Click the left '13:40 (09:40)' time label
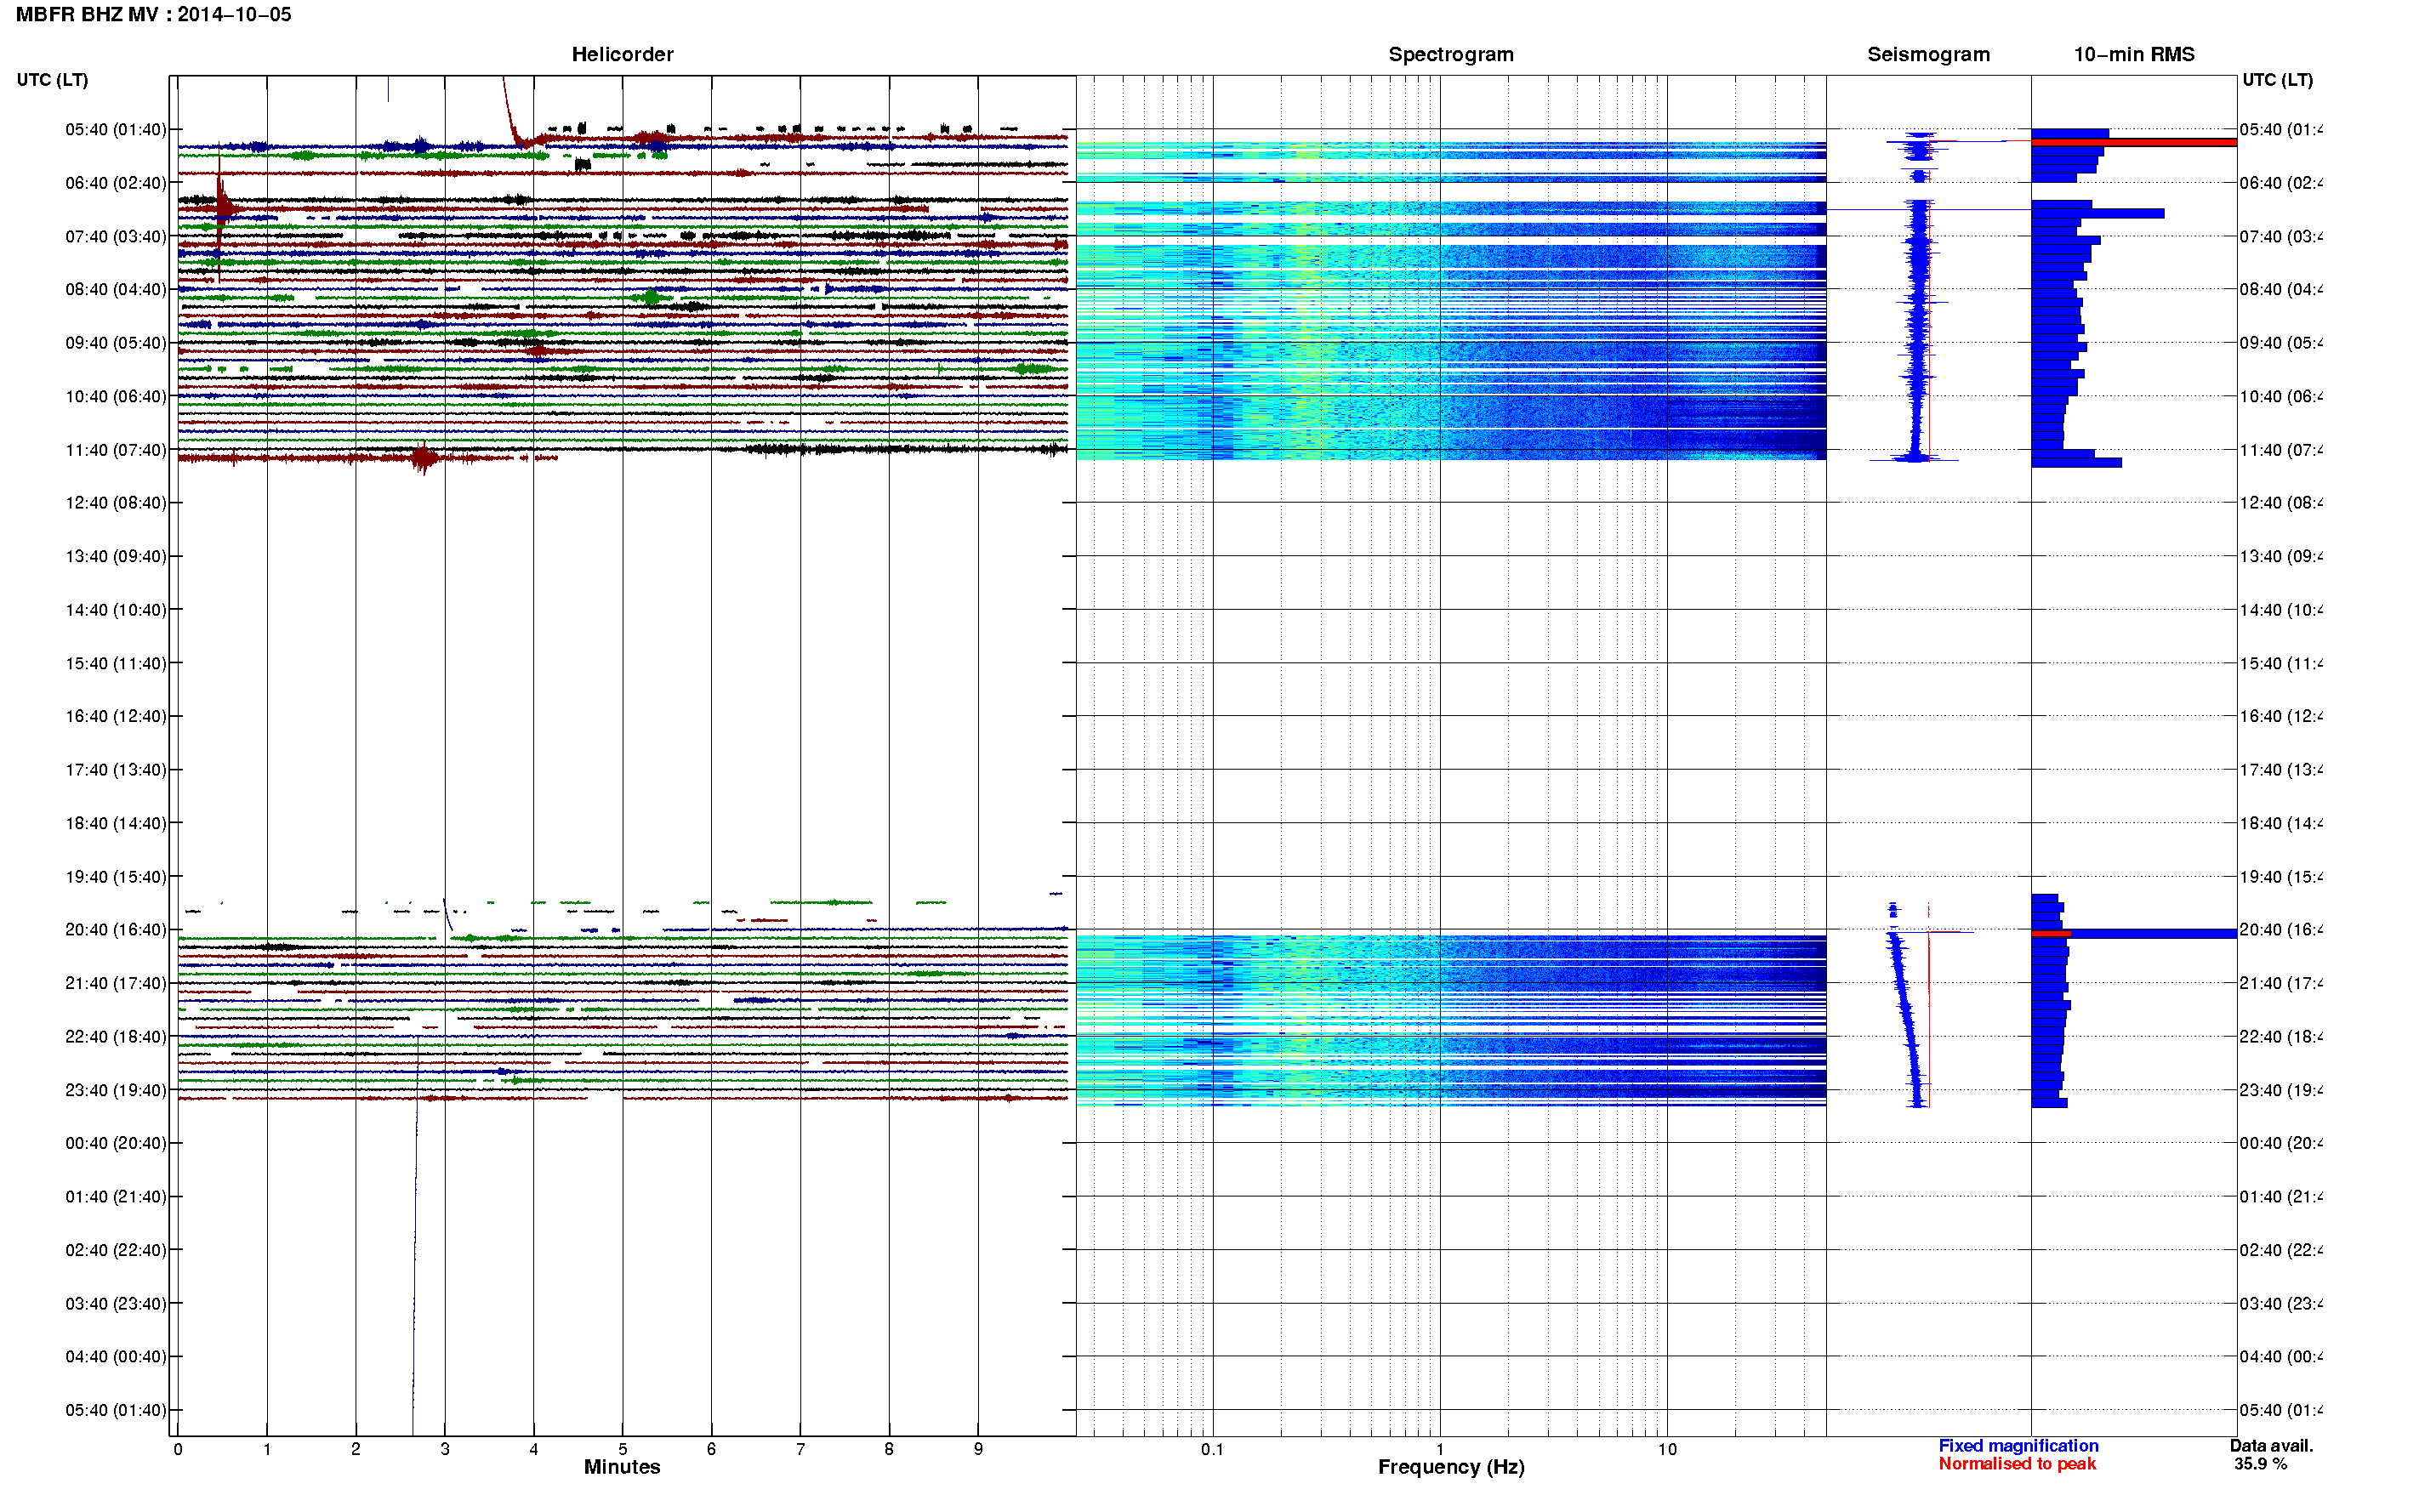This screenshot has width=2419, height=1512. coord(116,556)
